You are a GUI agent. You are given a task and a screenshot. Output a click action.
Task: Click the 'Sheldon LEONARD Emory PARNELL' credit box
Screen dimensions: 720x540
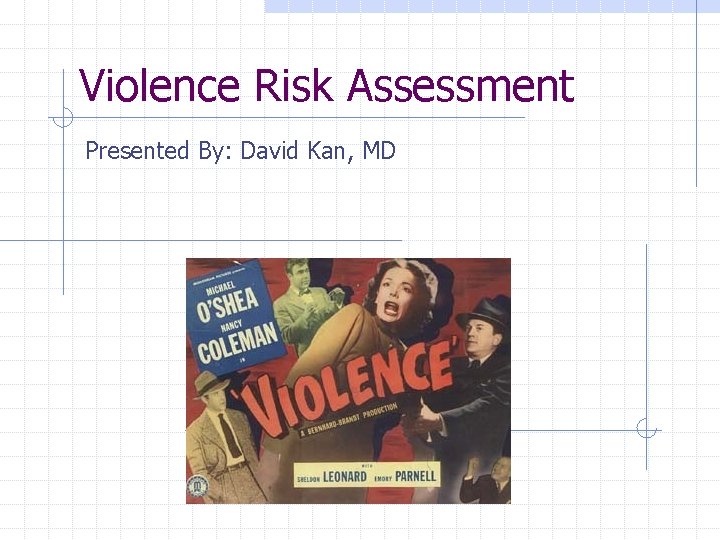pyautogui.click(x=366, y=476)
